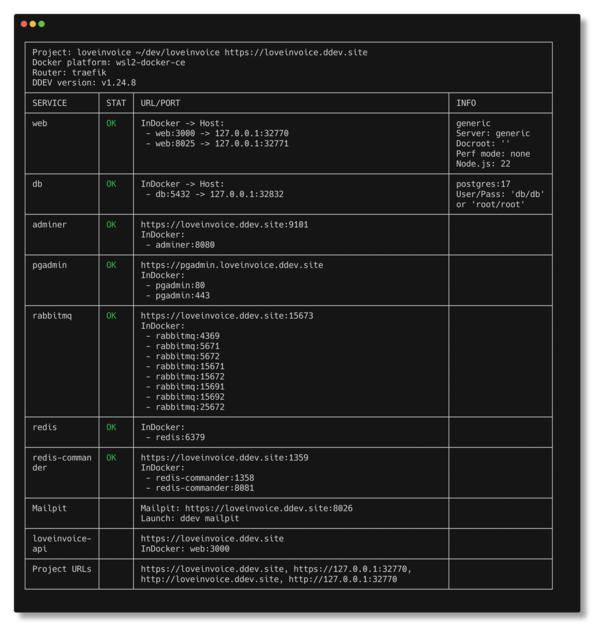
Task: Select the db service name
Action: click(37, 184)
